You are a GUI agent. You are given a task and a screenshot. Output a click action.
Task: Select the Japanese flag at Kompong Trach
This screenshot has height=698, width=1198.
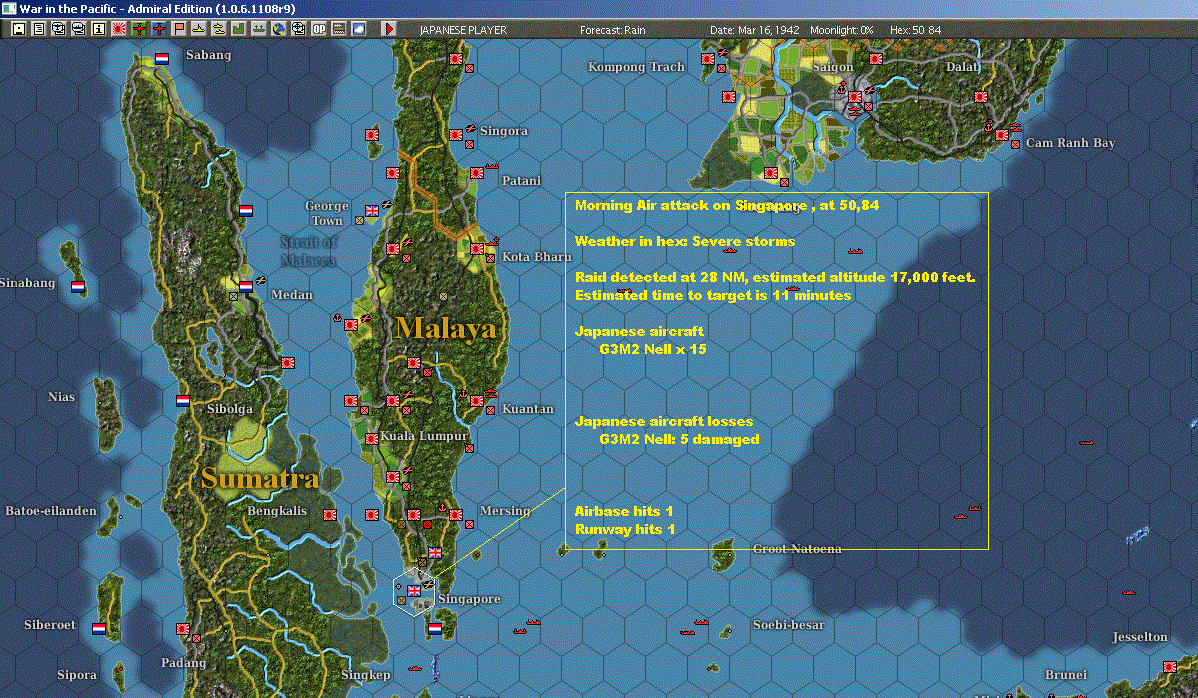point(708,59)
